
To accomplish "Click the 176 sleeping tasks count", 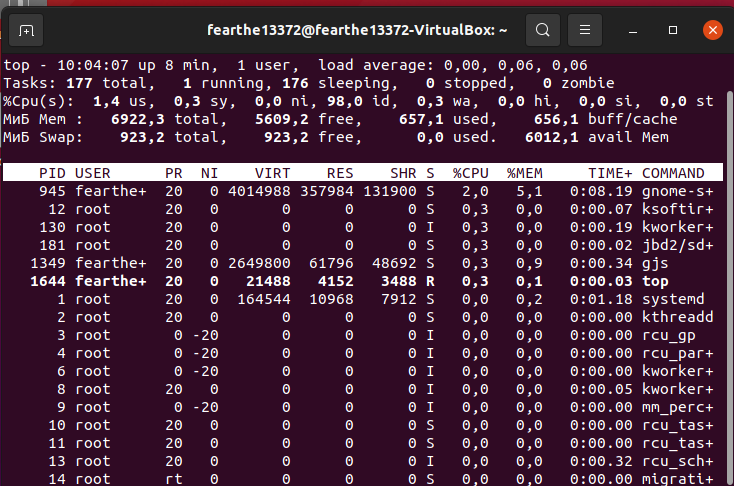I will [295, 83].
